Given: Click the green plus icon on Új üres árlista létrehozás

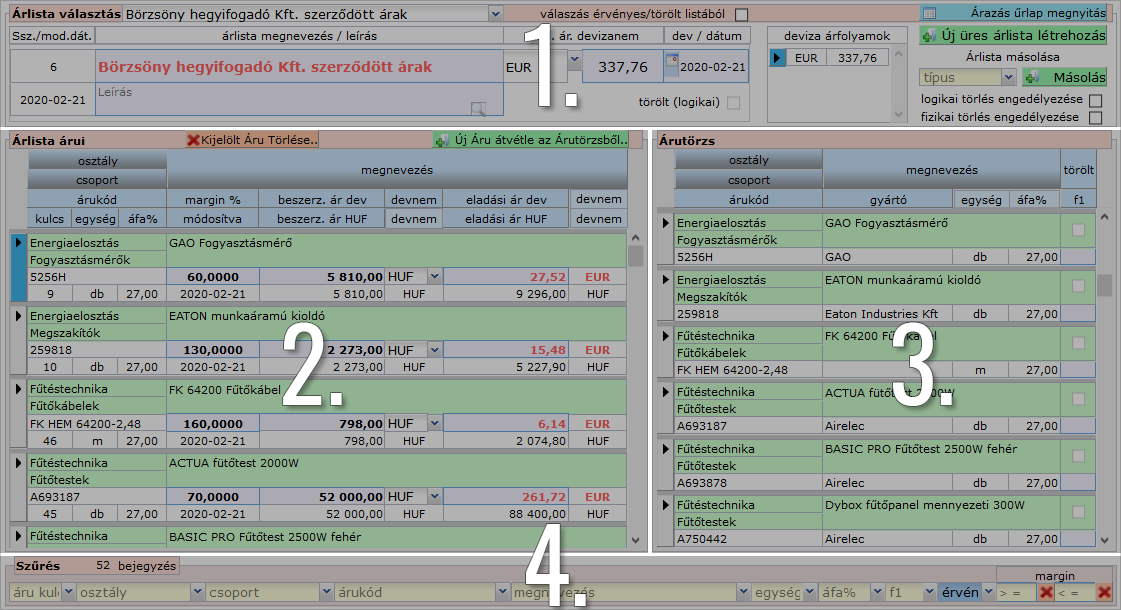Looking at the screenshot, I should click(929, 35).
